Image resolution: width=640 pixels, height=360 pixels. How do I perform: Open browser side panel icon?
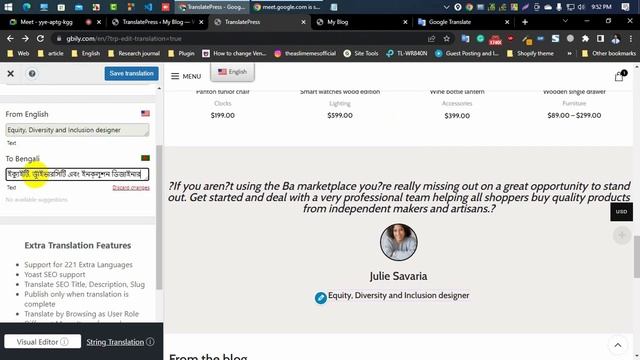click(600, 38)
